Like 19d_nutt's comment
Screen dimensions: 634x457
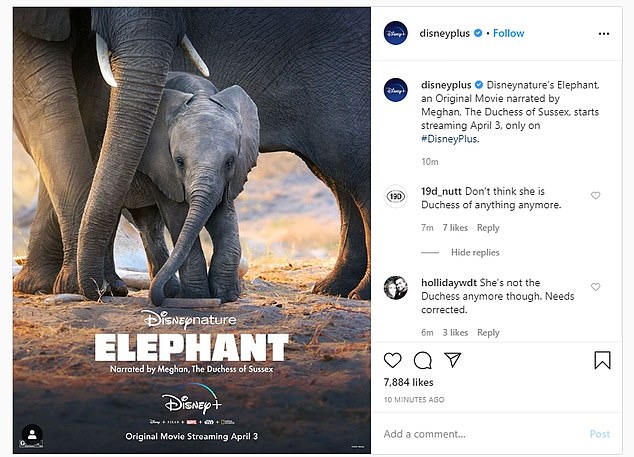point(596,196)
